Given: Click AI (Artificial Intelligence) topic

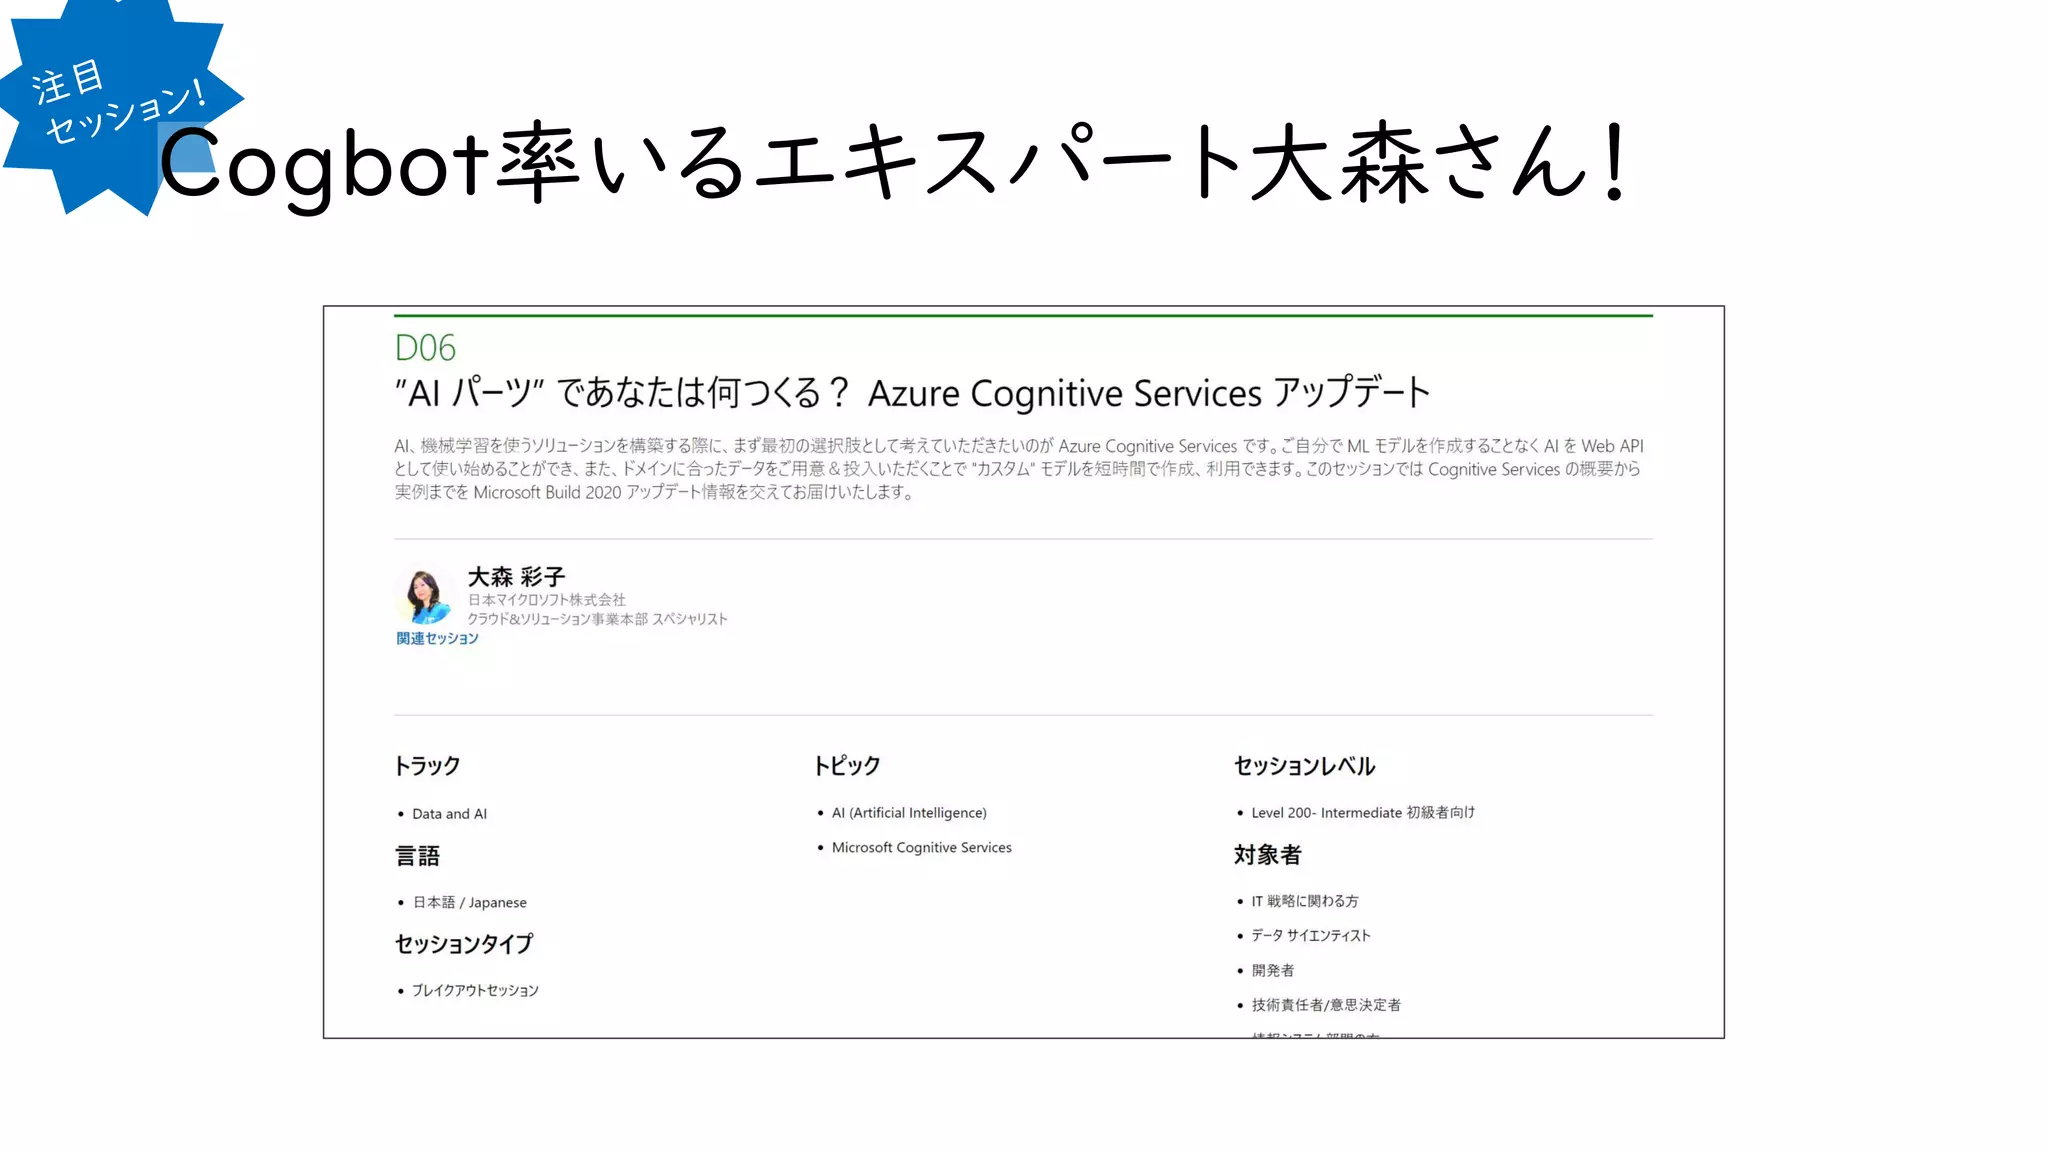Looking at the screenshot, I should pyautogui.click(x=909, y=813).
